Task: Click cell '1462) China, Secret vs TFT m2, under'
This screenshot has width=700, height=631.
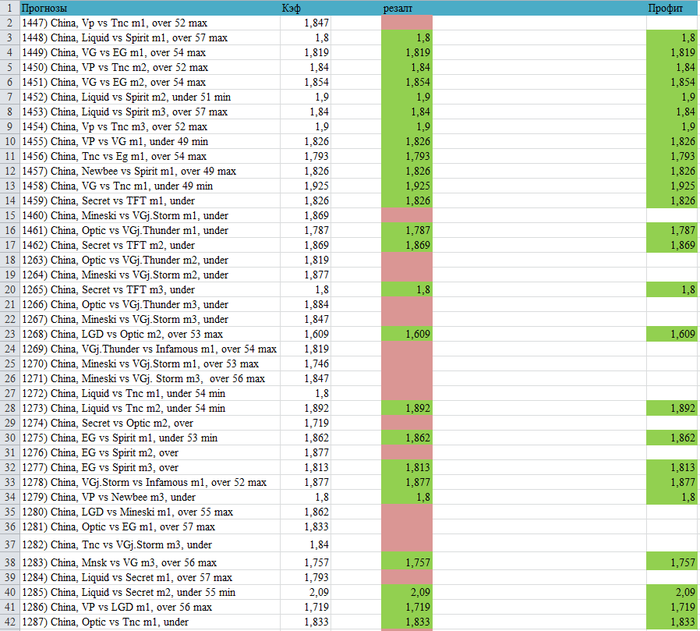Action: click(150, 245)
